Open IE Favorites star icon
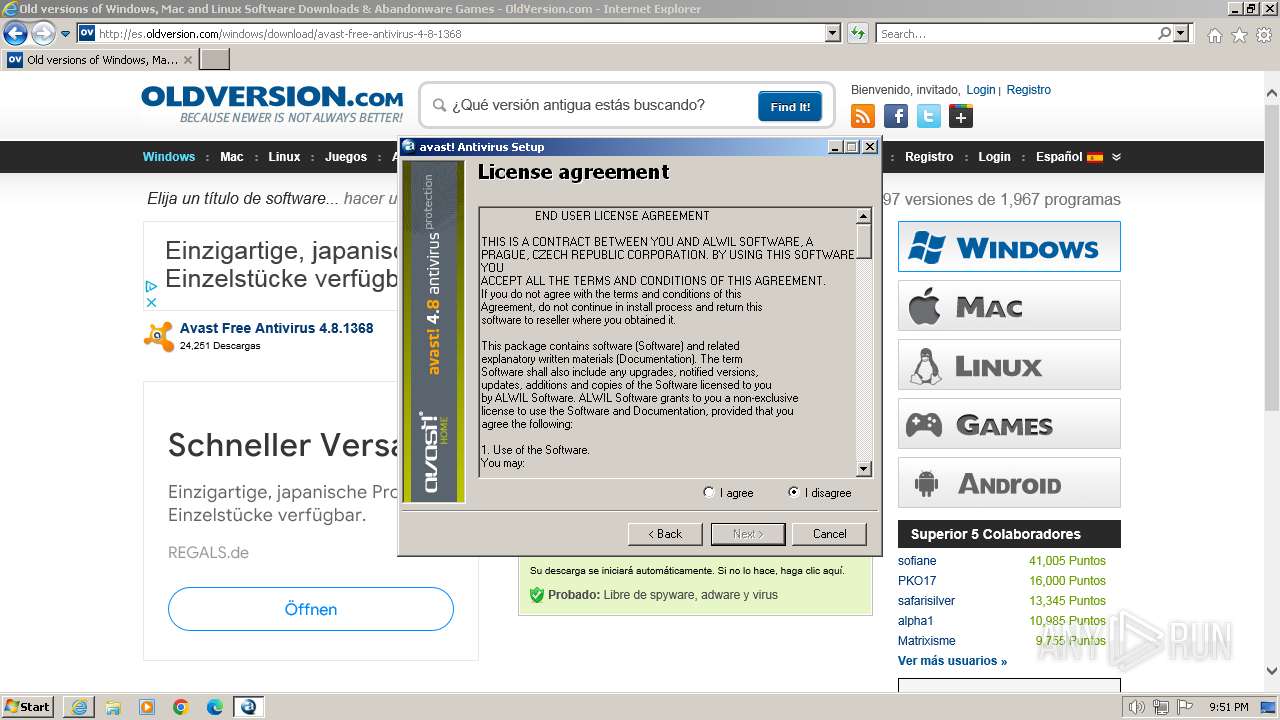 (x=1239, y=35)
